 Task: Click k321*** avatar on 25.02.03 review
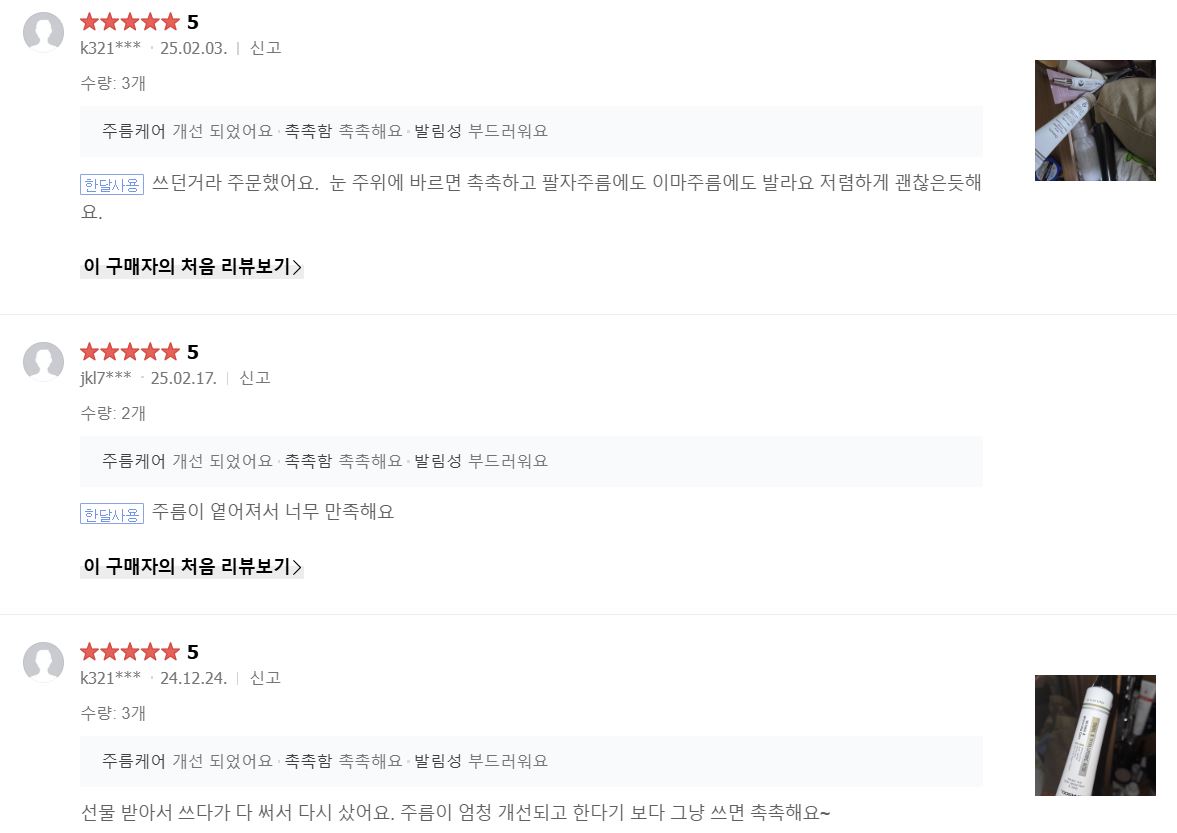point(43,32)
